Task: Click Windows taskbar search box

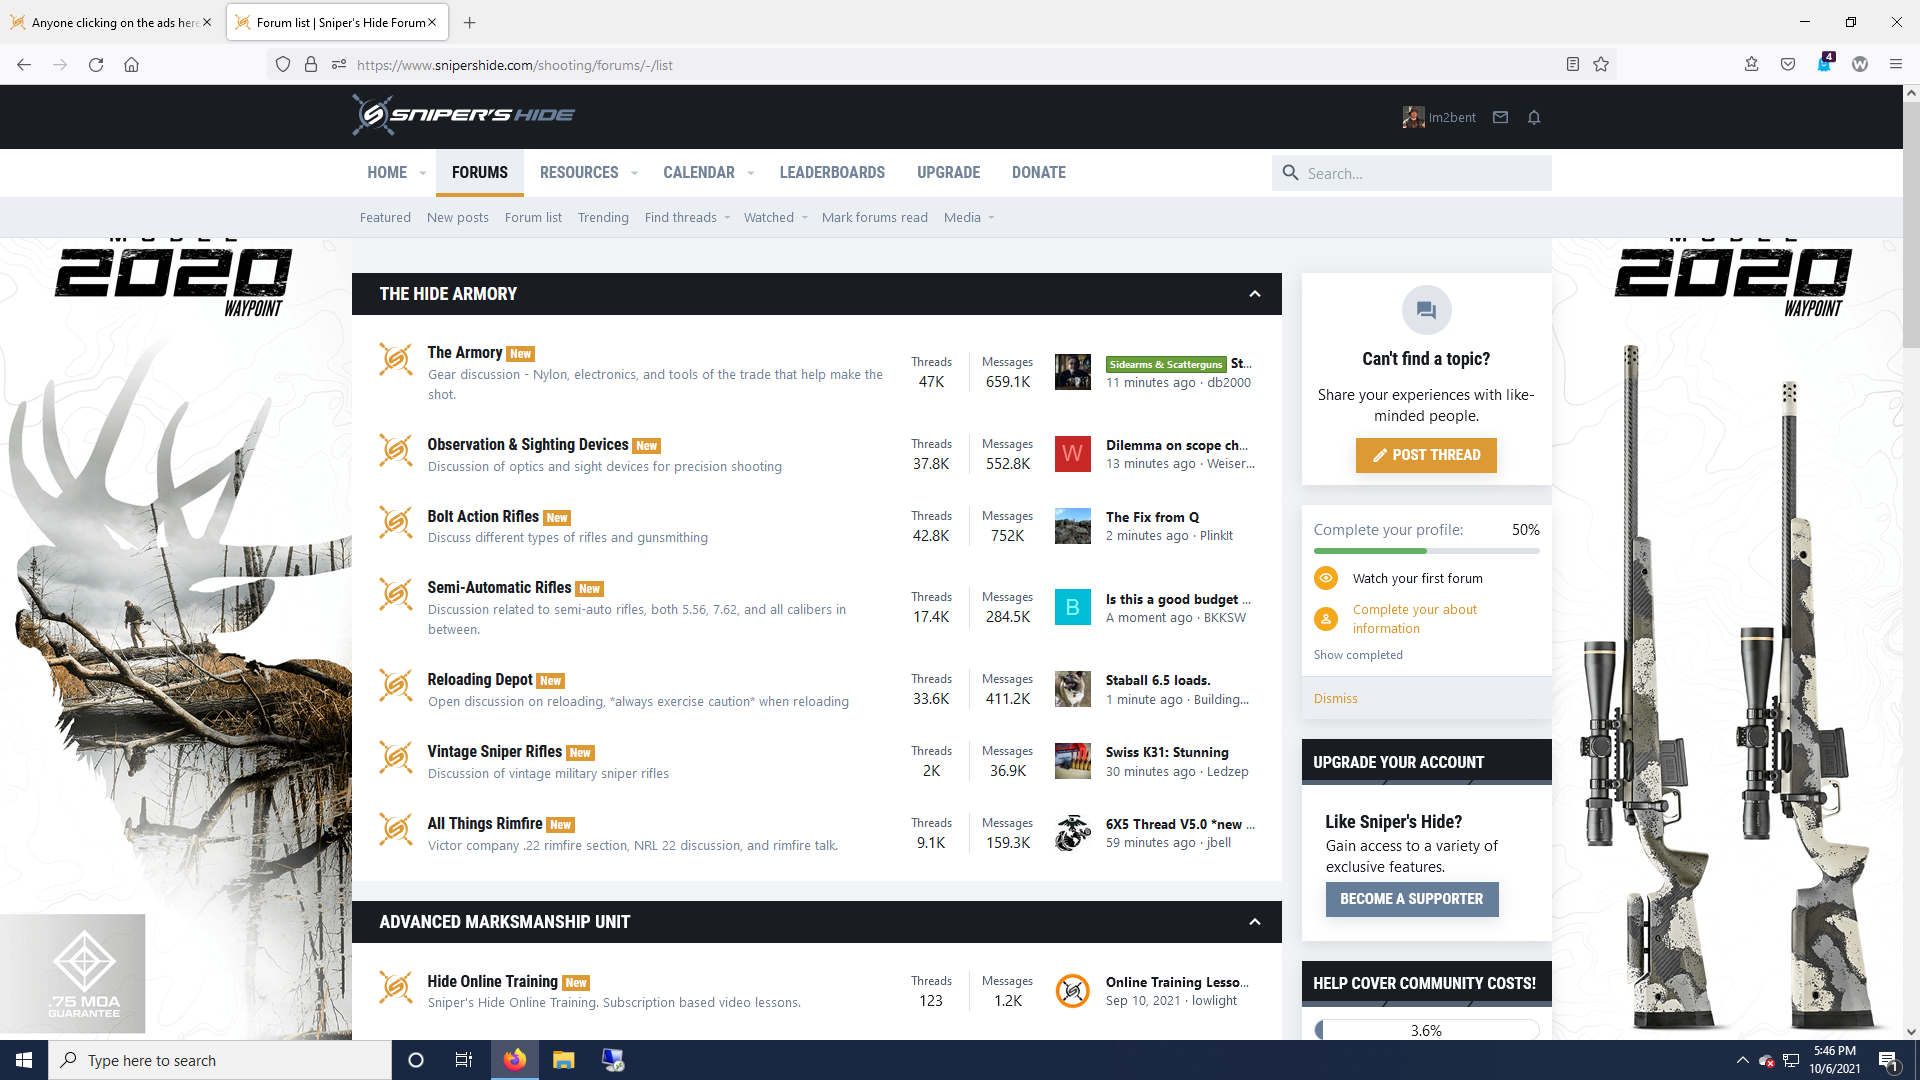Action: coord(220,1060)
